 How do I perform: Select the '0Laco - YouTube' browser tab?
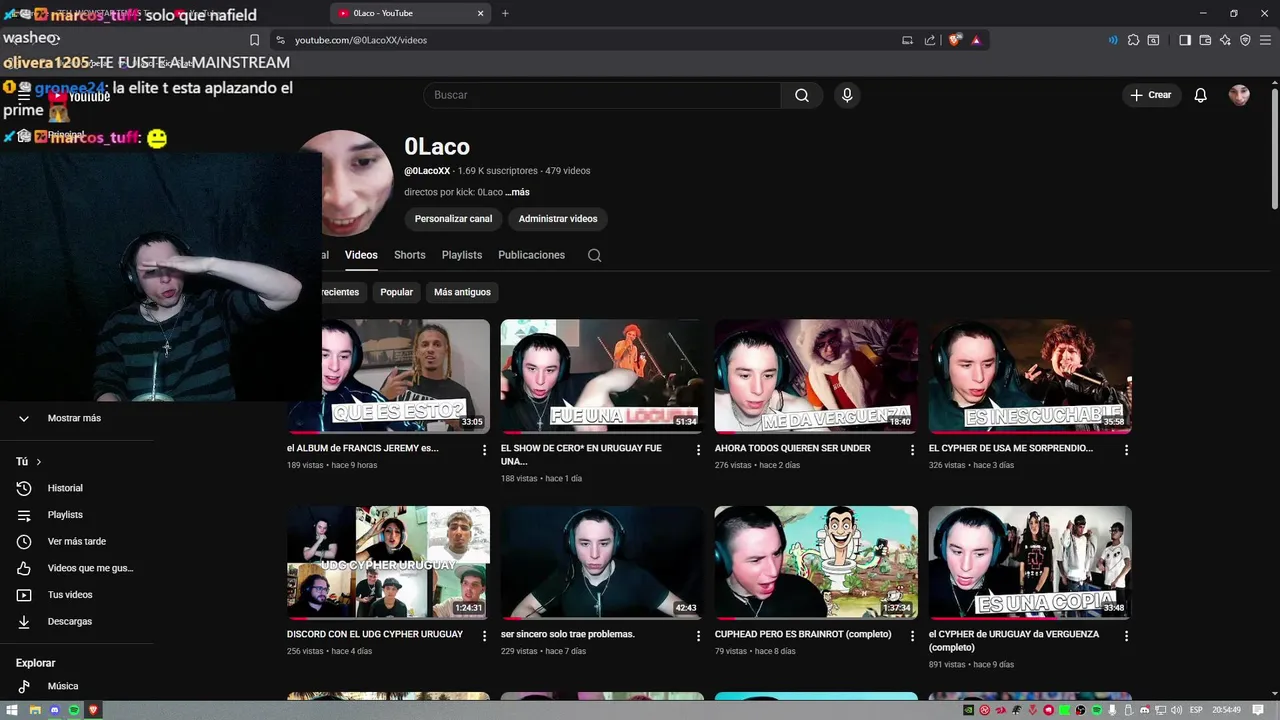coord(410,13)
